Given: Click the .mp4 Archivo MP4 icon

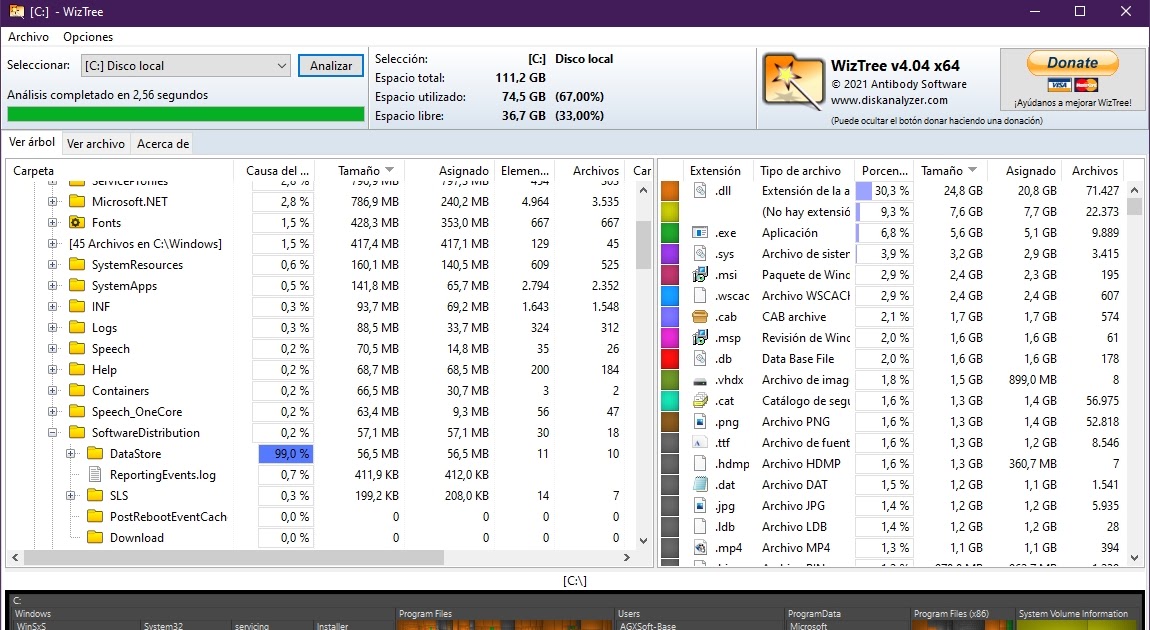Looking at the screenshot, I should tap(701, 548).
